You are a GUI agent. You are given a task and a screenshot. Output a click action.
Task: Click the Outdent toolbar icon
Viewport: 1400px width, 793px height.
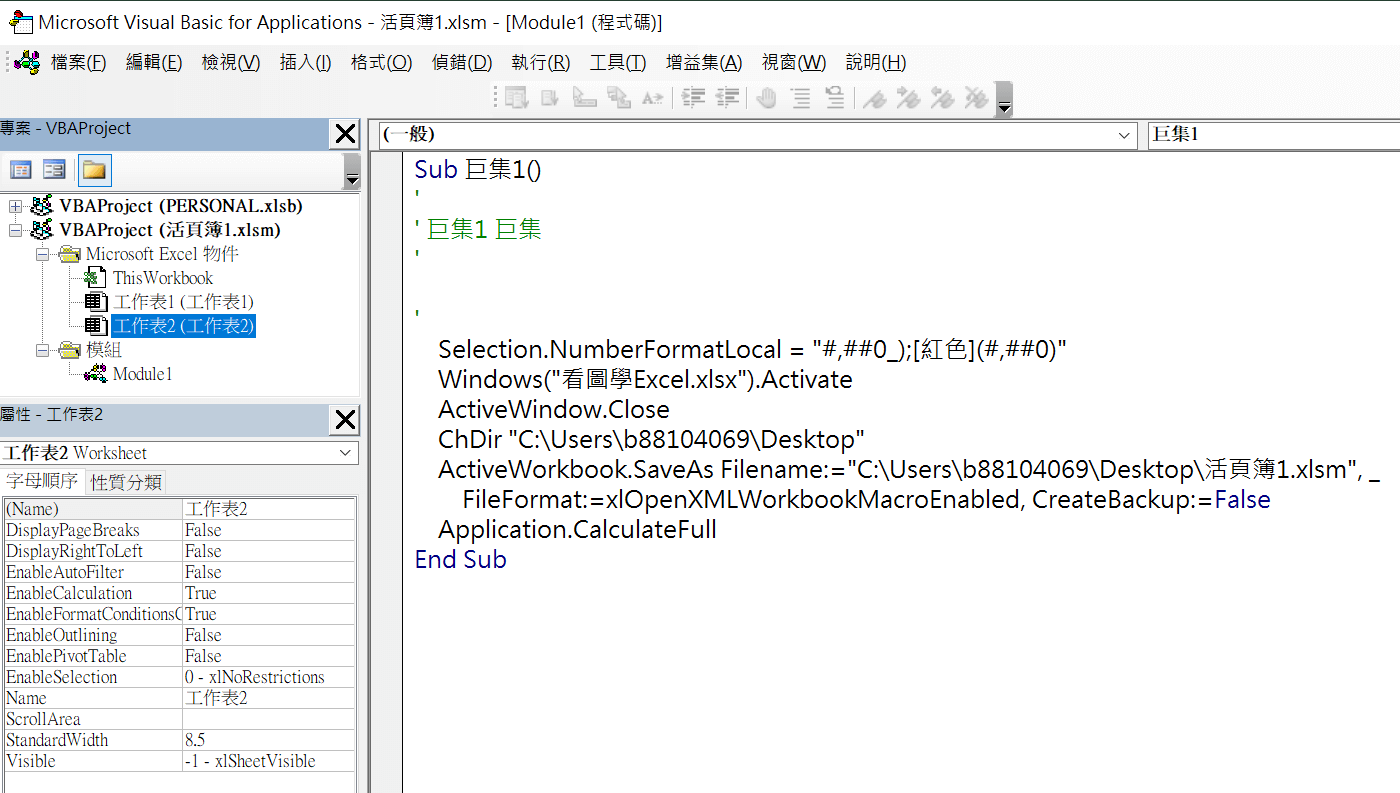click(x=727, y=97)
